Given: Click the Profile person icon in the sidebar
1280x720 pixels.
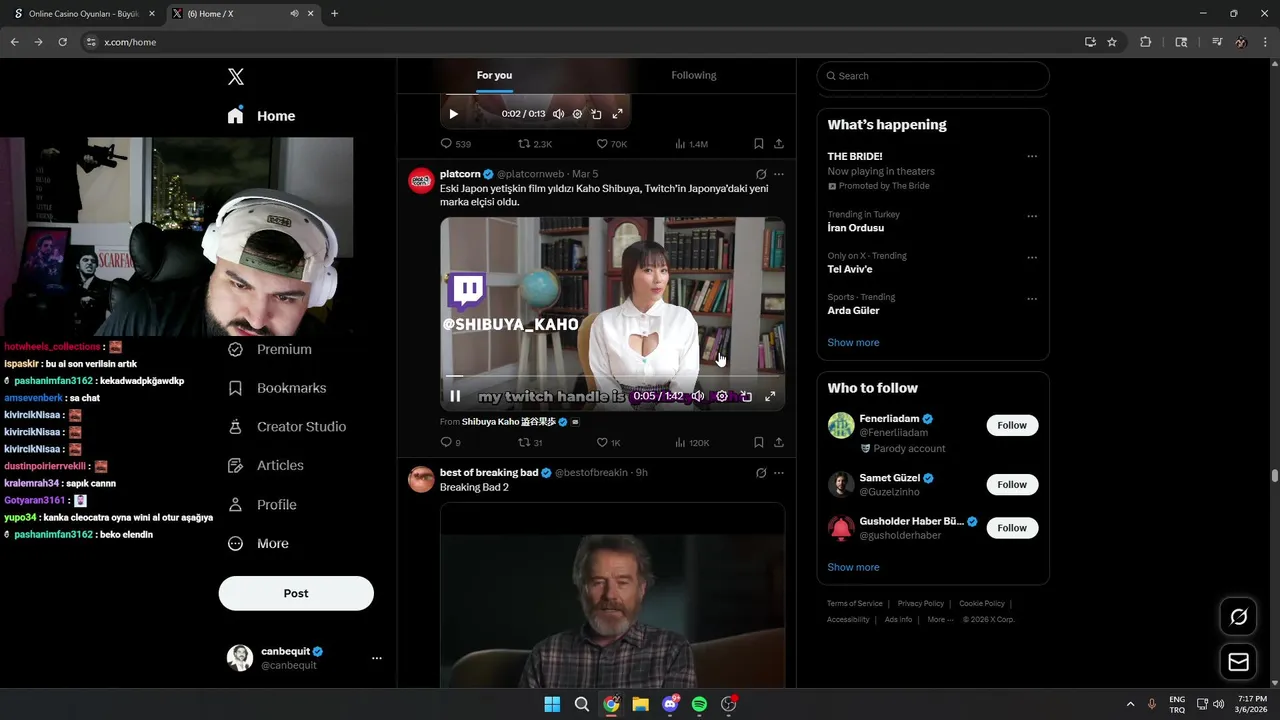Looking at the screenshot, I should [236, 505].
